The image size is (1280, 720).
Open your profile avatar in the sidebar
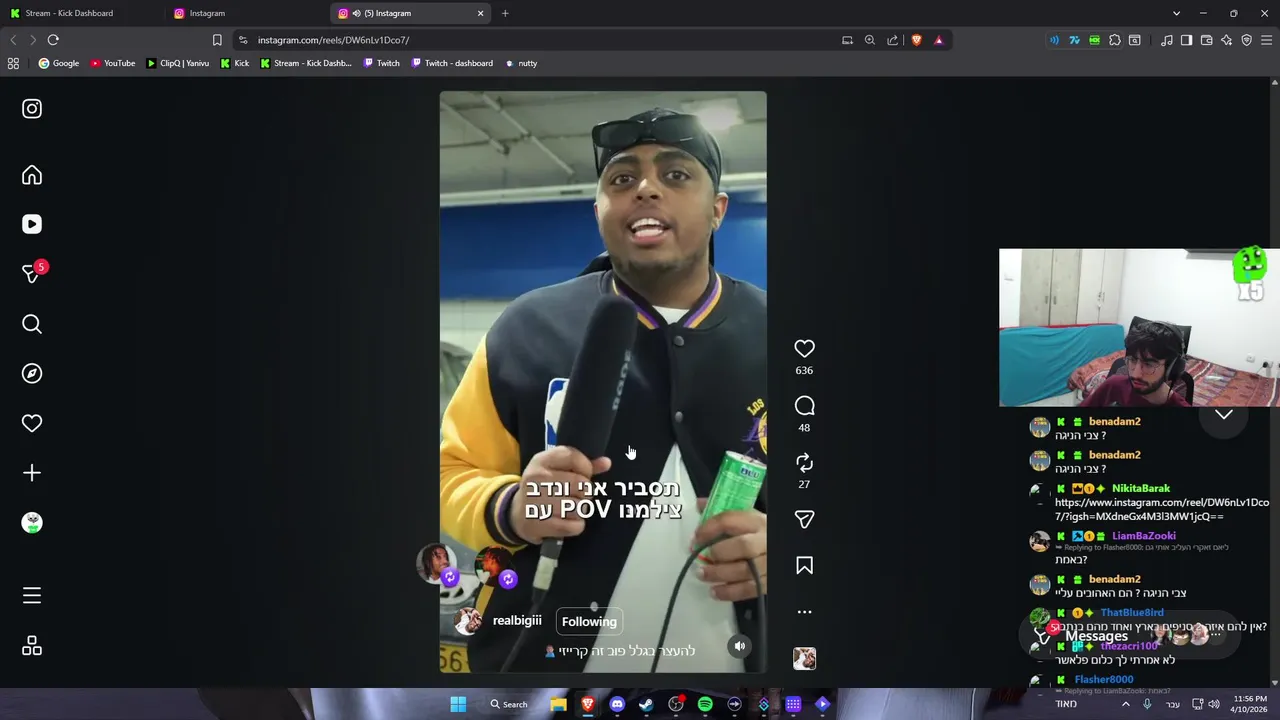pos(32,522)
